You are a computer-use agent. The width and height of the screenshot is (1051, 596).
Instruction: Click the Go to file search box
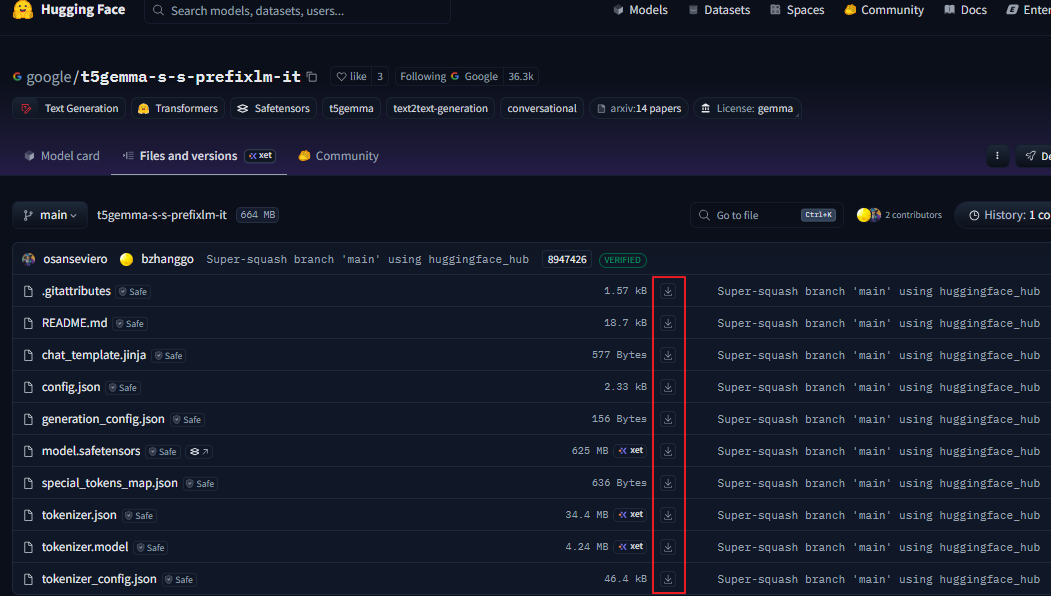pyautogui.click(x=766, y=215)
